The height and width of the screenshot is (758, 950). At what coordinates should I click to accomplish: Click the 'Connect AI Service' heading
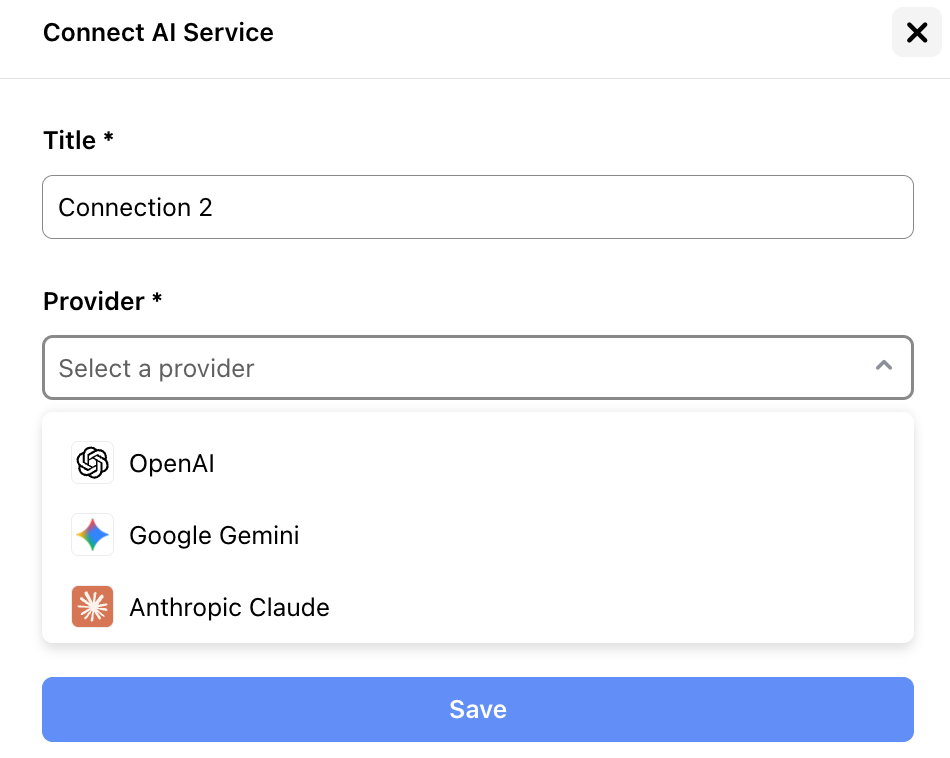158,33
